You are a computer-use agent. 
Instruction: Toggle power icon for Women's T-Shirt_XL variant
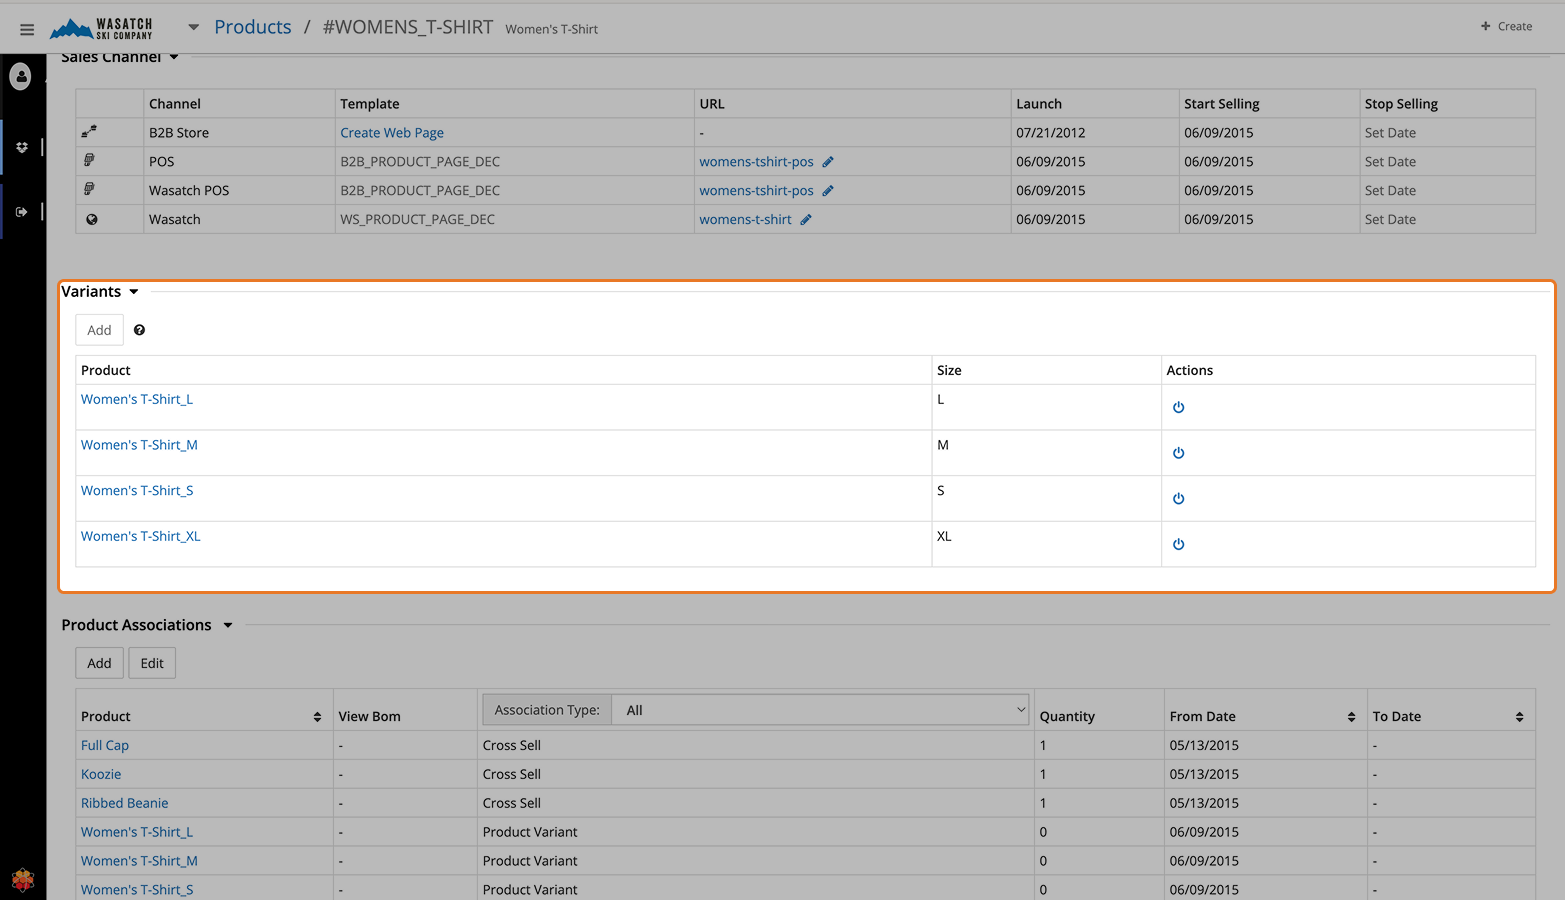(1178, 544)
